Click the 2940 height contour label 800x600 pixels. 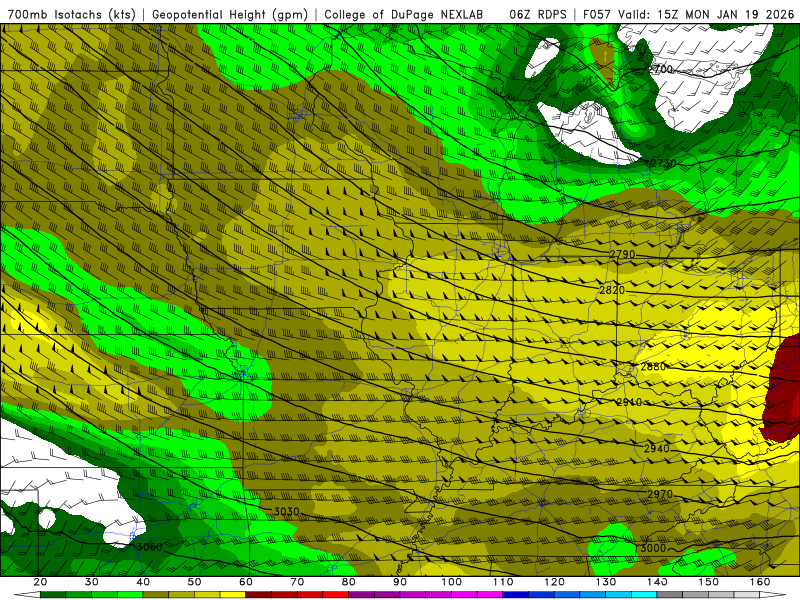pyautogui.click(x=656, y=448)
